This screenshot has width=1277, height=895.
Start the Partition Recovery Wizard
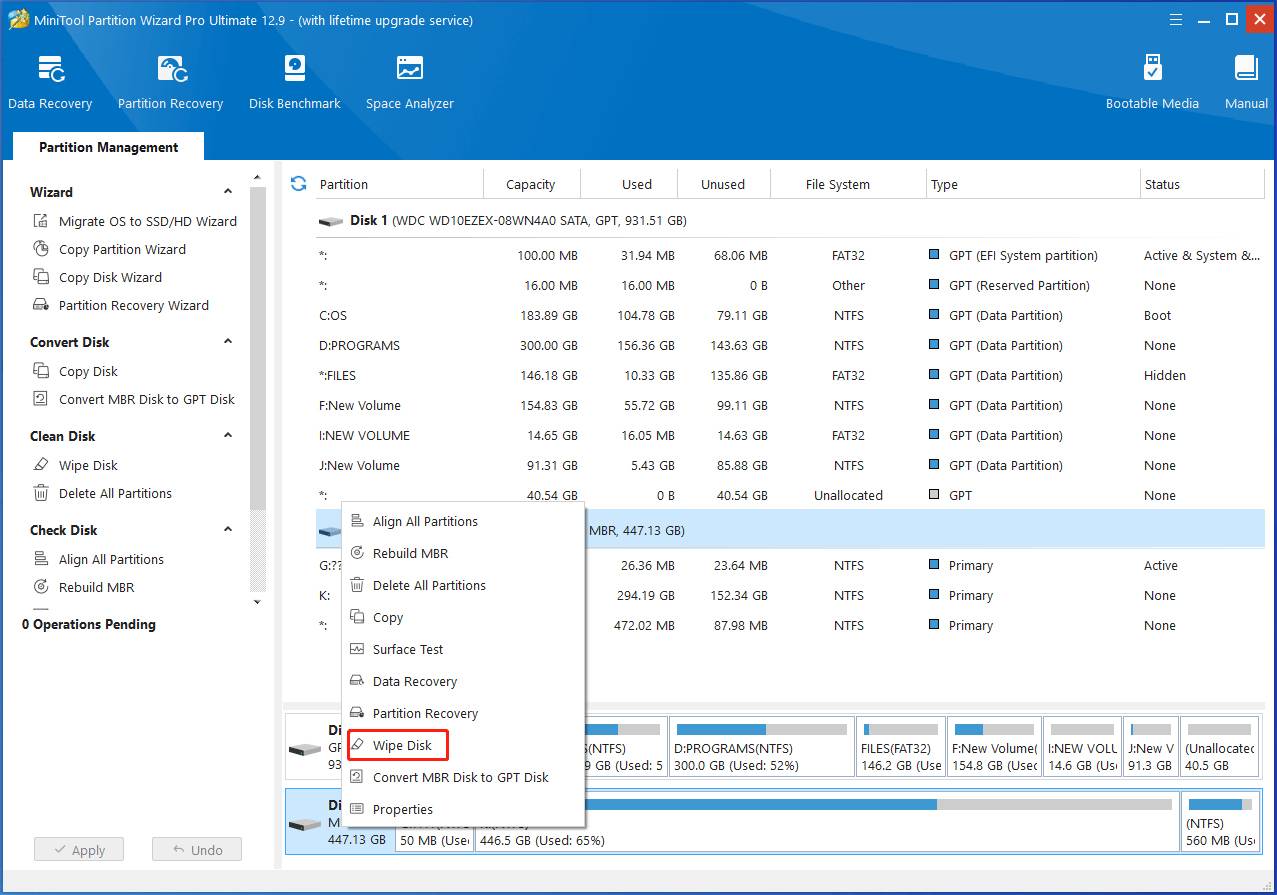(x=121, y=305)
